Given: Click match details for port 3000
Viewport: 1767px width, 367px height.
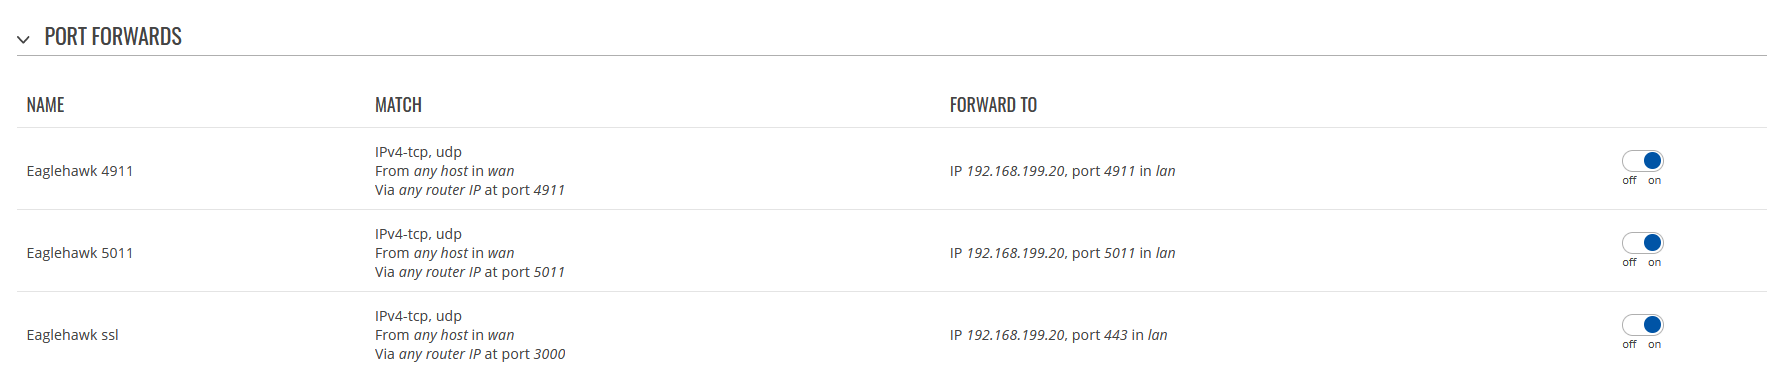Looking at the screenshot, I should click(470, 335).
